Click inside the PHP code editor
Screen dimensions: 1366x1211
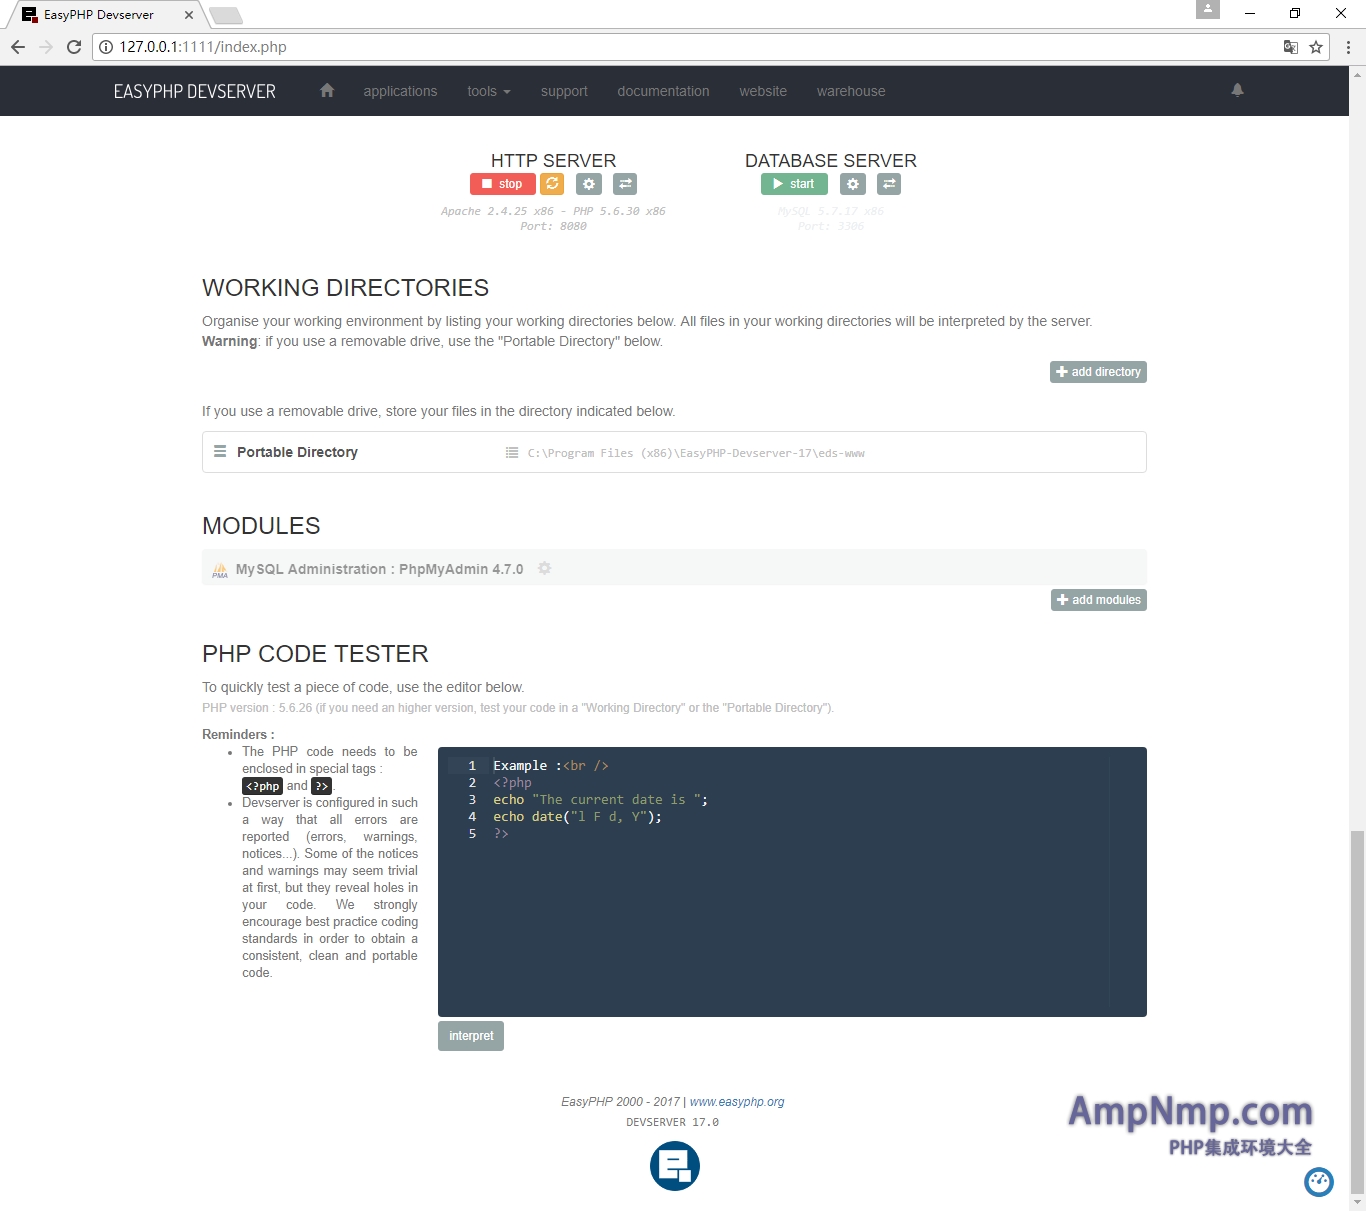click(792, 882)
